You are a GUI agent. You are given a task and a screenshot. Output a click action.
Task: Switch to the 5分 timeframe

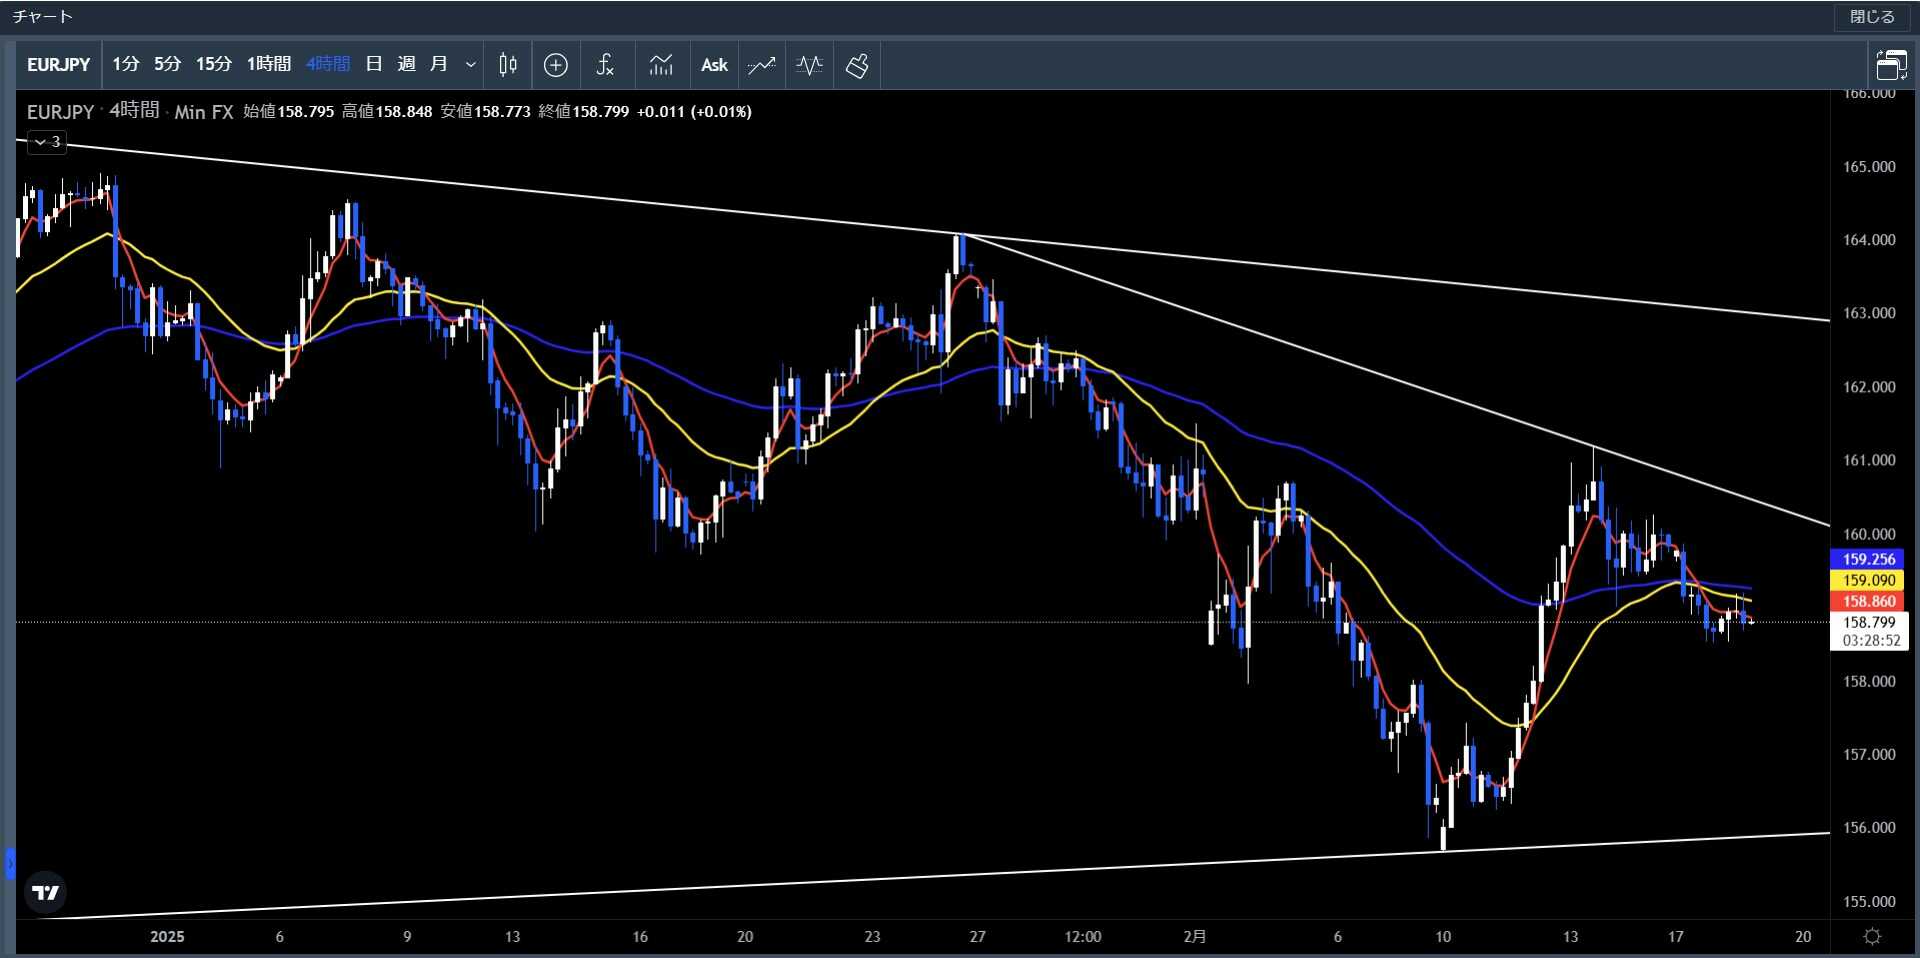(x=167, y=65)
